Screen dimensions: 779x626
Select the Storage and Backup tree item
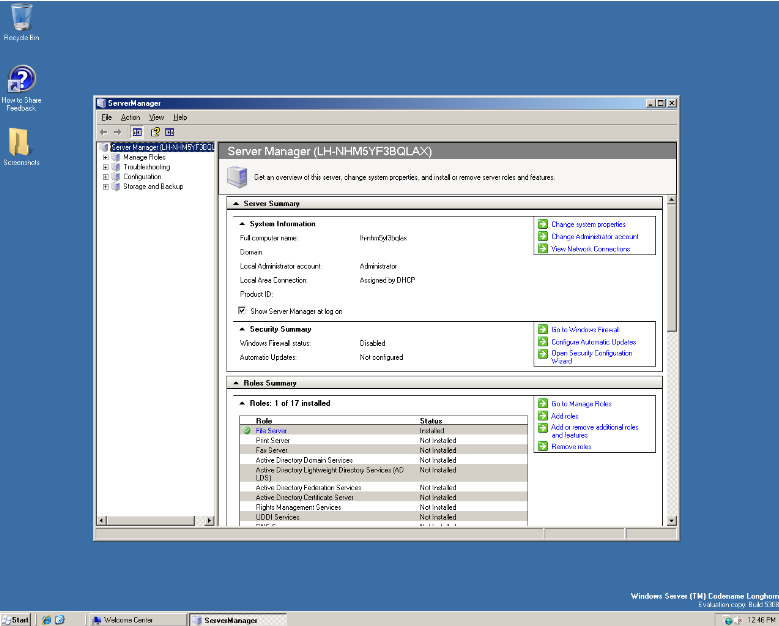pos(153,187)
